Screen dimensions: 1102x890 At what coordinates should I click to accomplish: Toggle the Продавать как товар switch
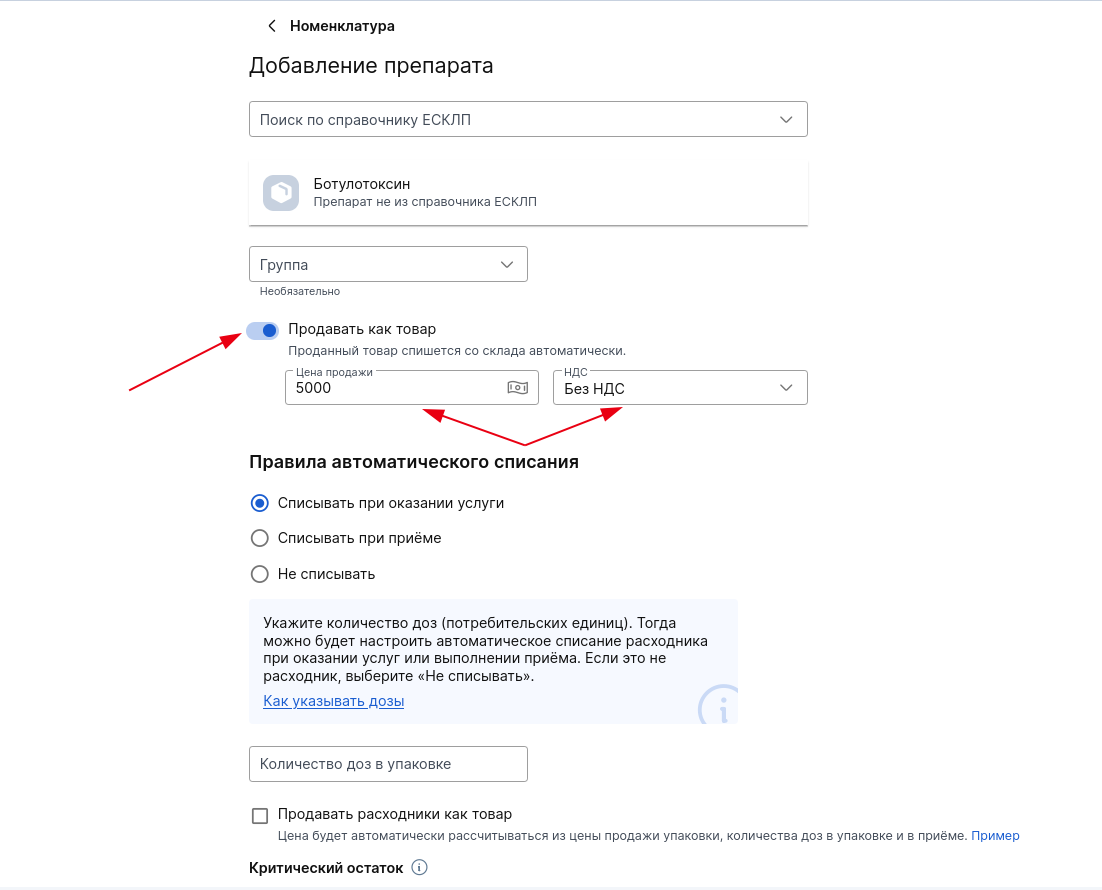coord(263,330)
